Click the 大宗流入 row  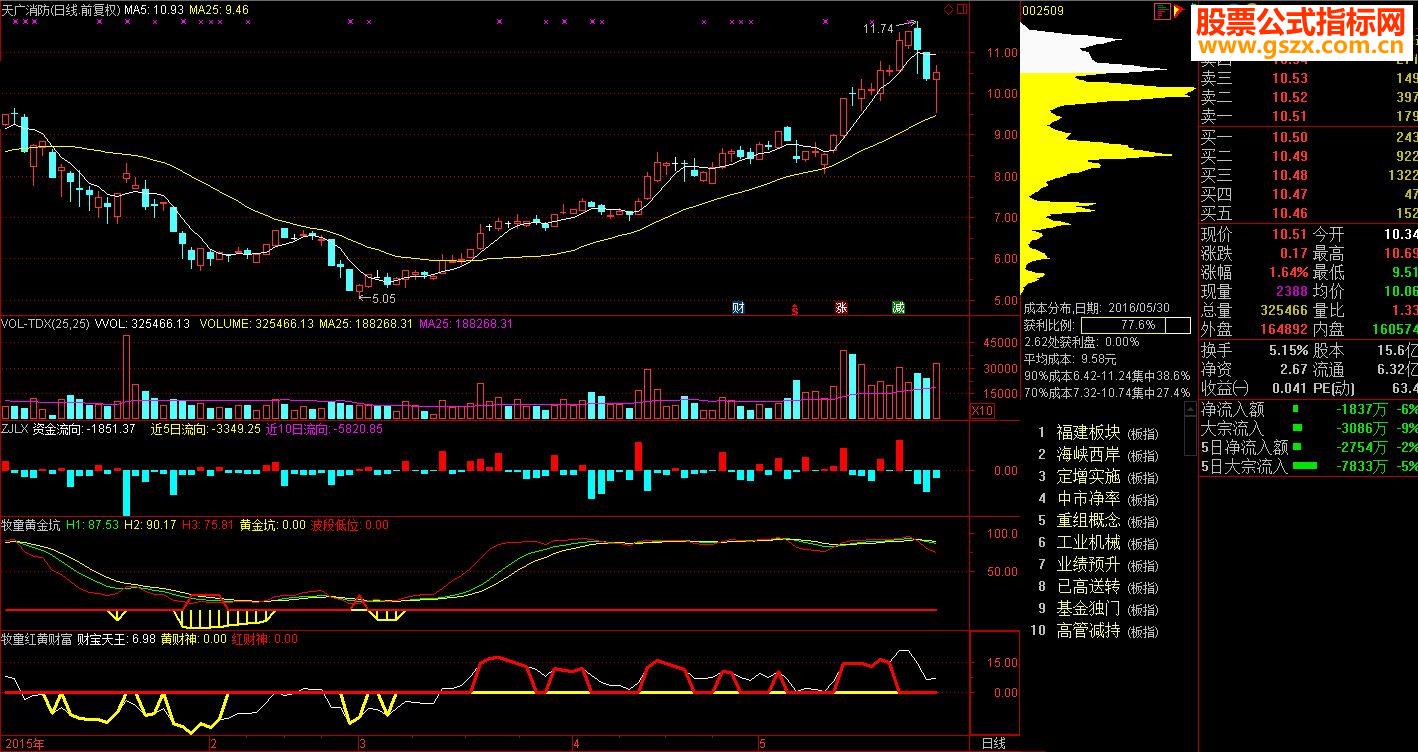1308,428
